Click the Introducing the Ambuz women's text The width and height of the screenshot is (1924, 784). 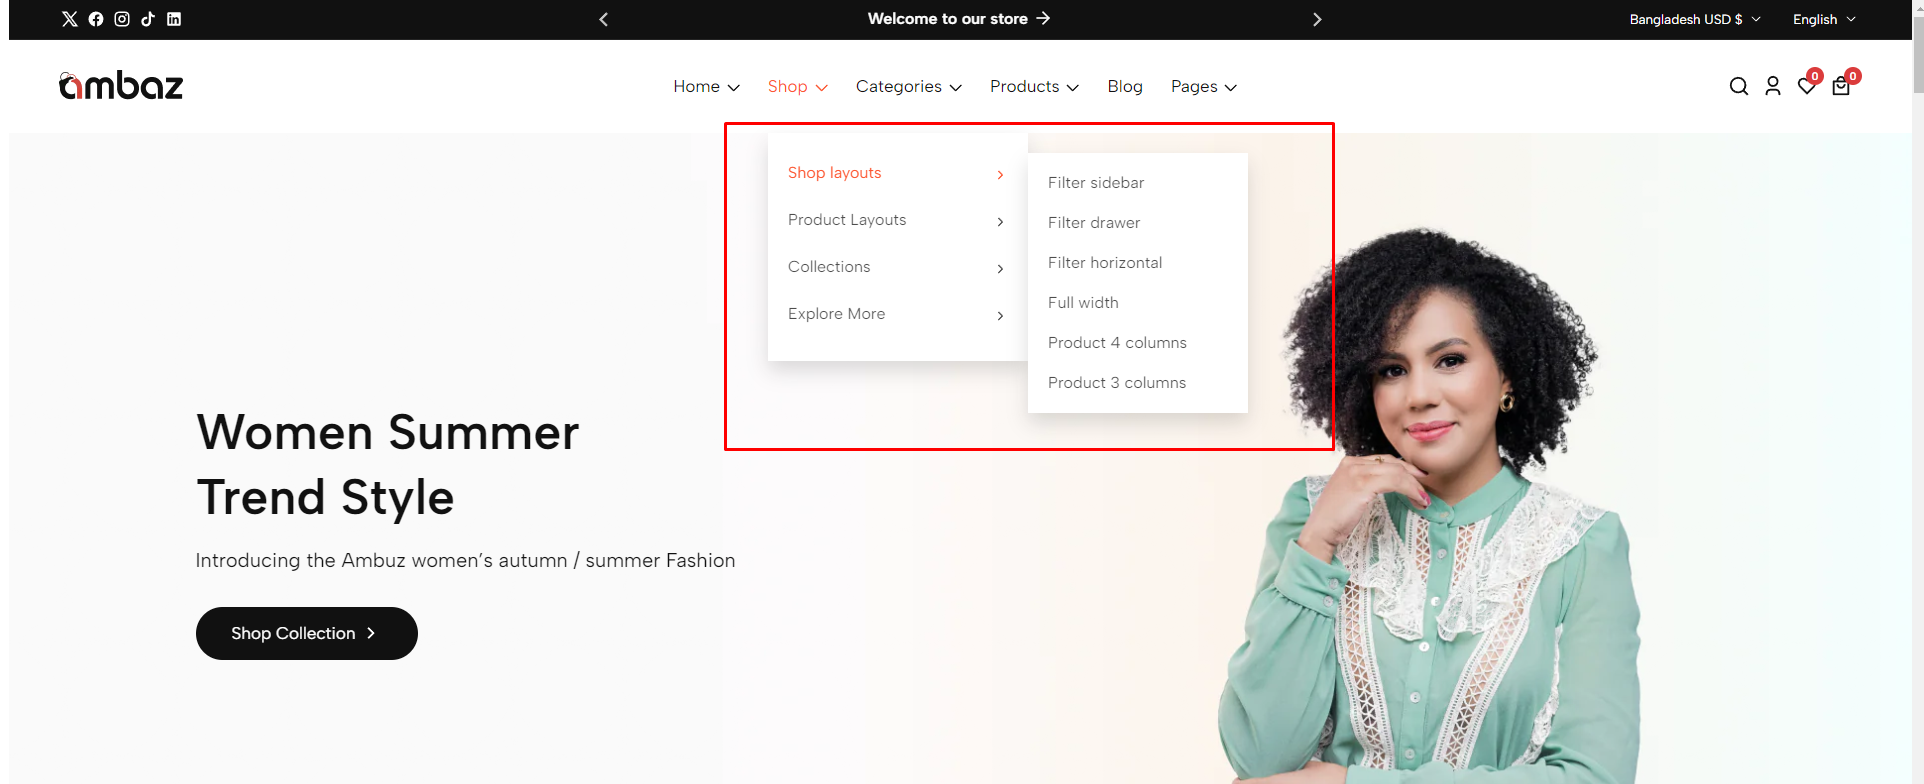tap(465, 561)
